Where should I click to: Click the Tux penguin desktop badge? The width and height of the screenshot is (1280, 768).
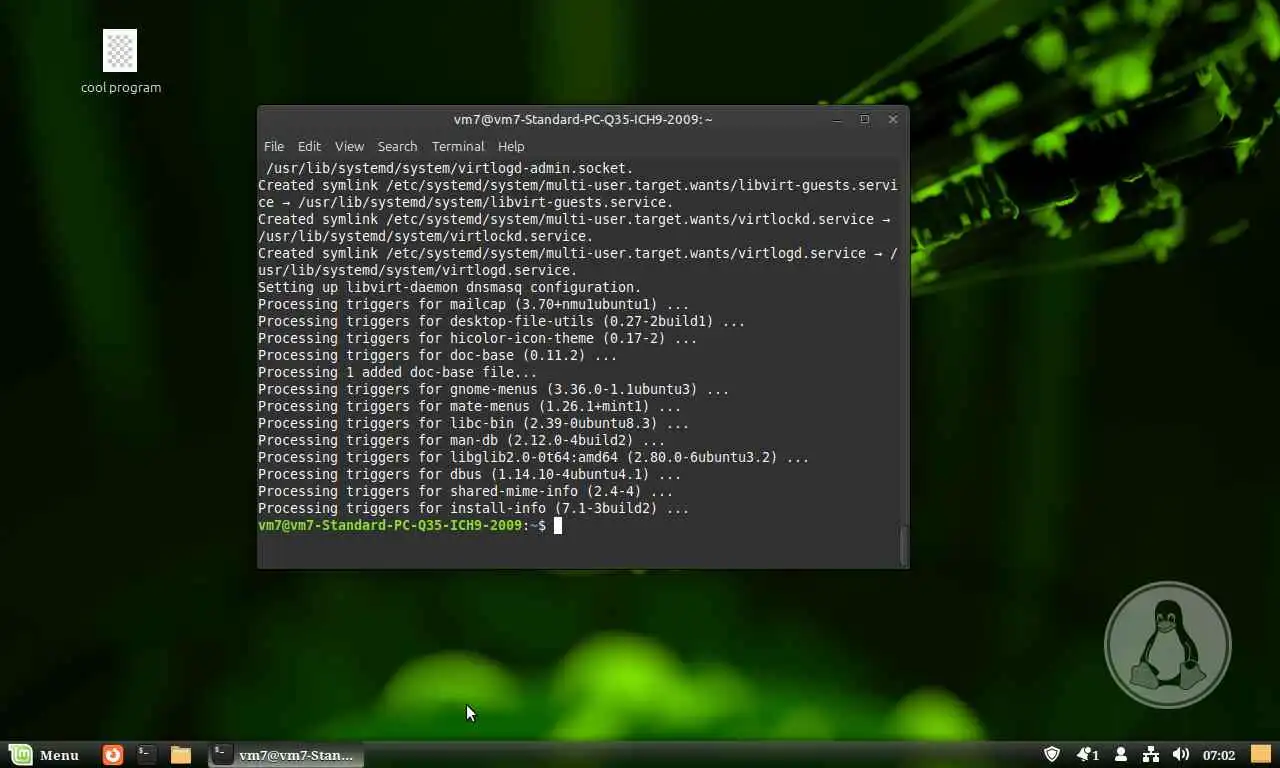click(1167, 645)
